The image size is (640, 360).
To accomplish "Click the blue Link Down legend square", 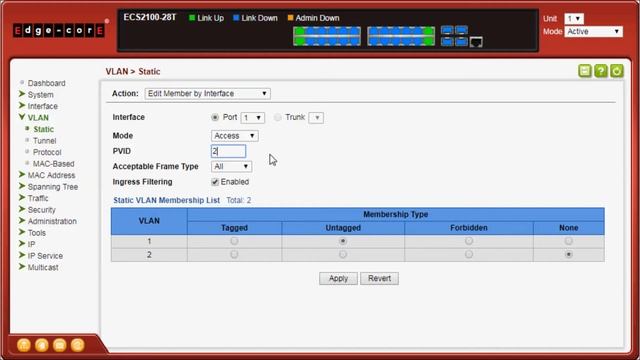I will (236, 18).
